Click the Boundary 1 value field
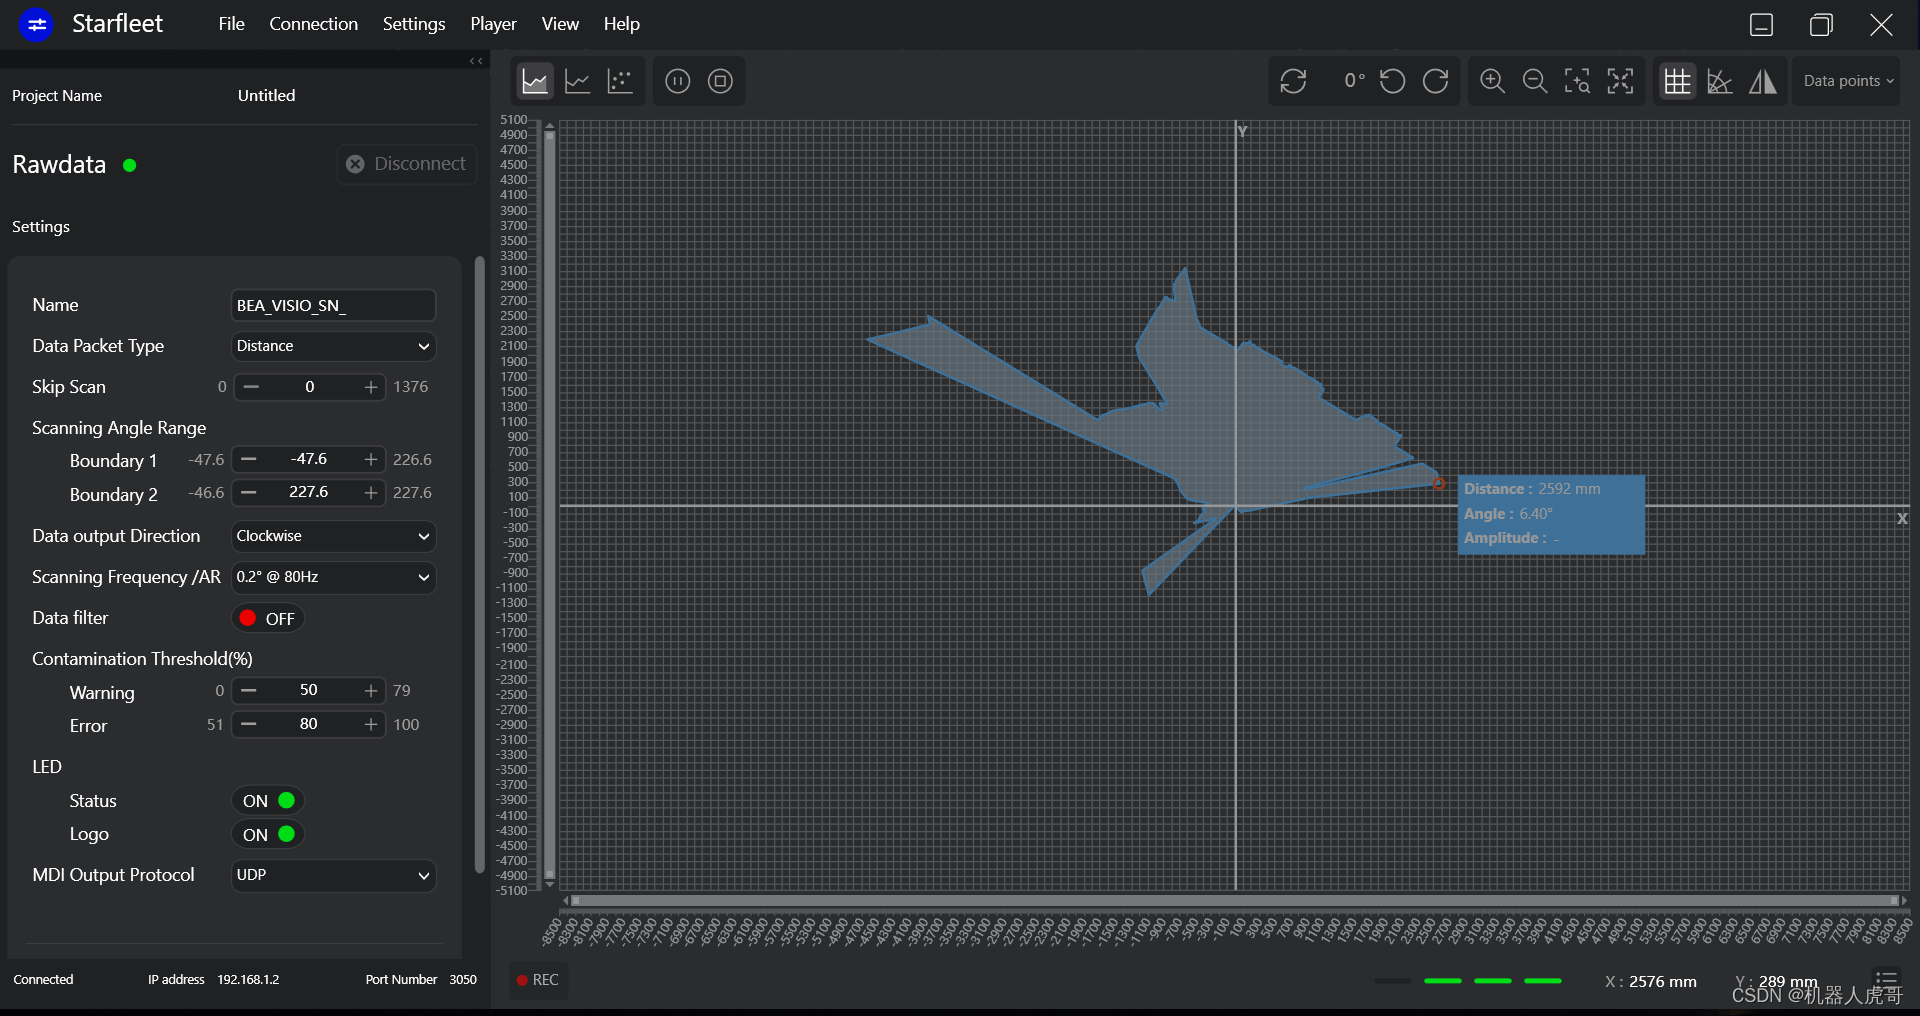Image resolution: width=1920 pixels, height=1016 pixels. (309, 459)
